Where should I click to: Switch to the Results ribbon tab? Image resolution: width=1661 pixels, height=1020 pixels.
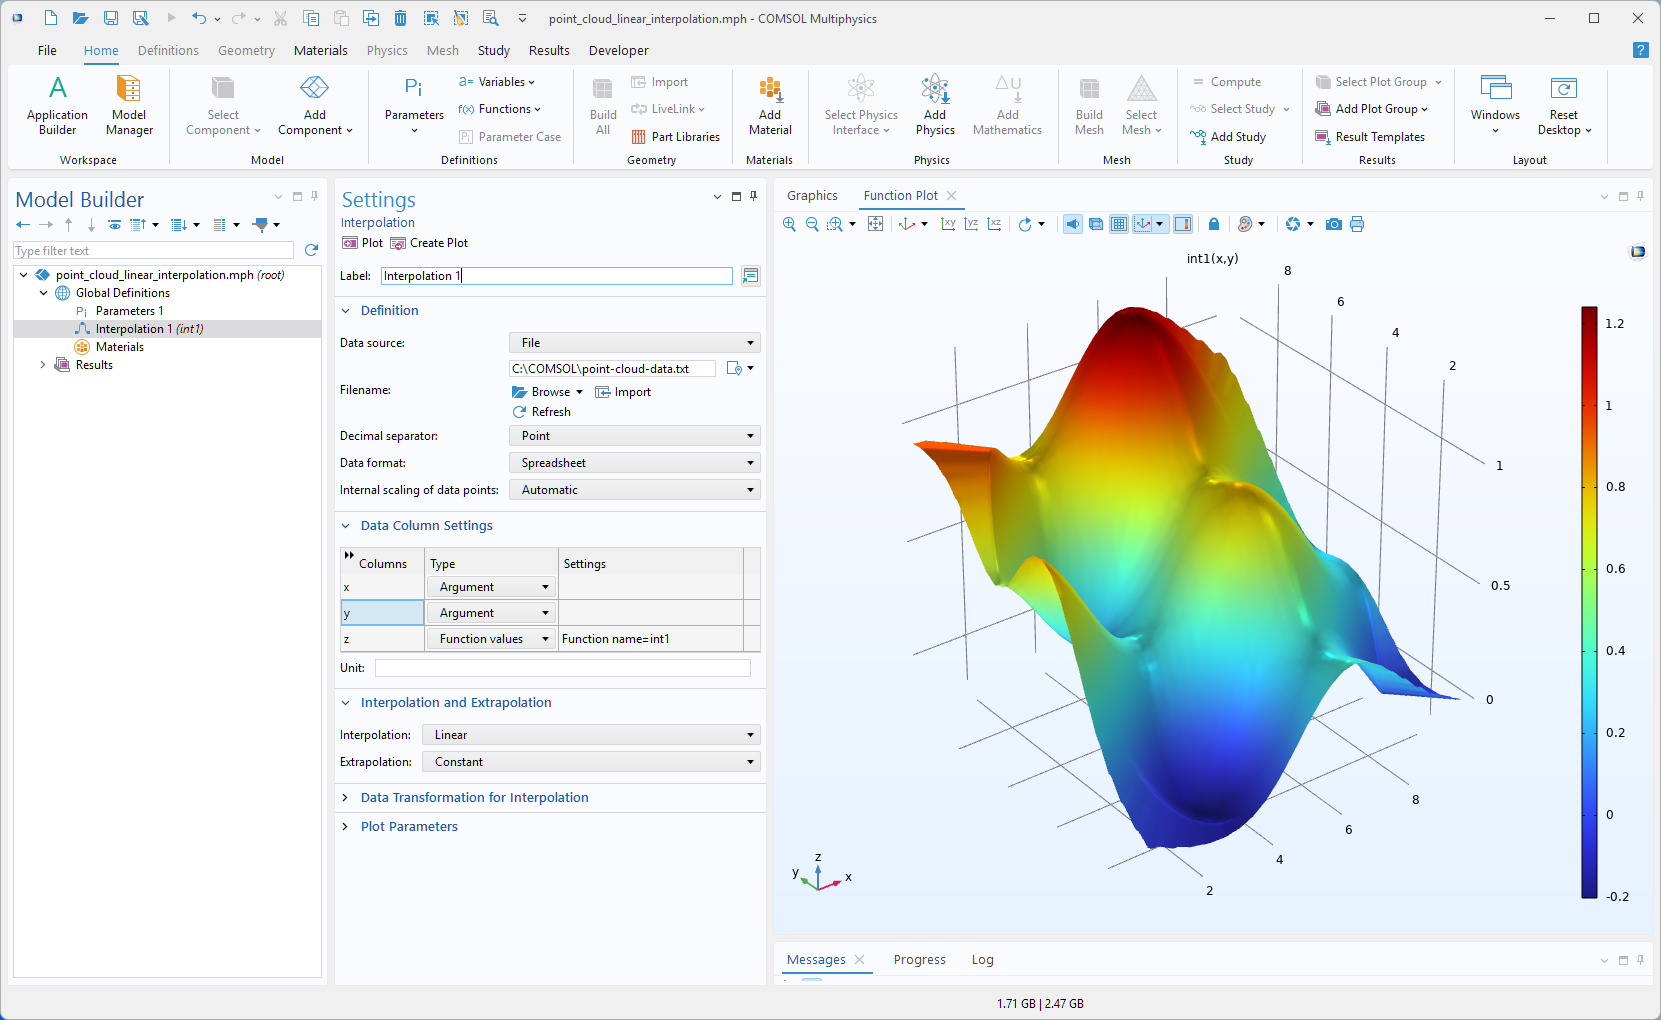pos(549,50)
